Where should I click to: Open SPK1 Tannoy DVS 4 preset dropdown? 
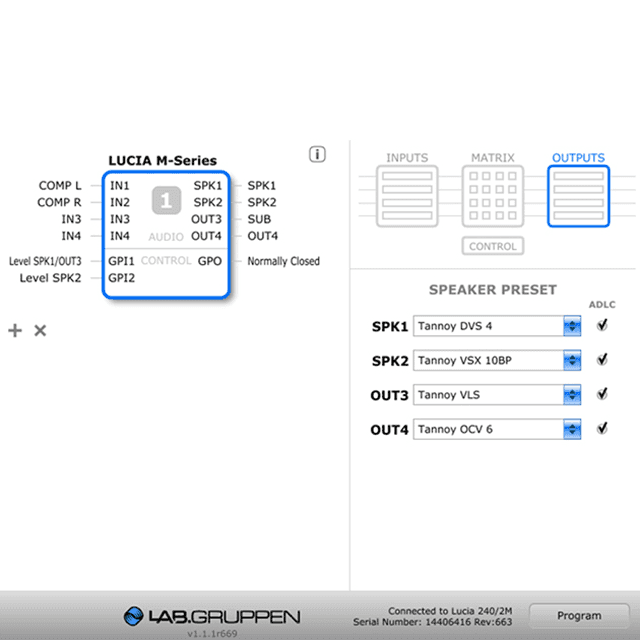click(x=571, y=326)
